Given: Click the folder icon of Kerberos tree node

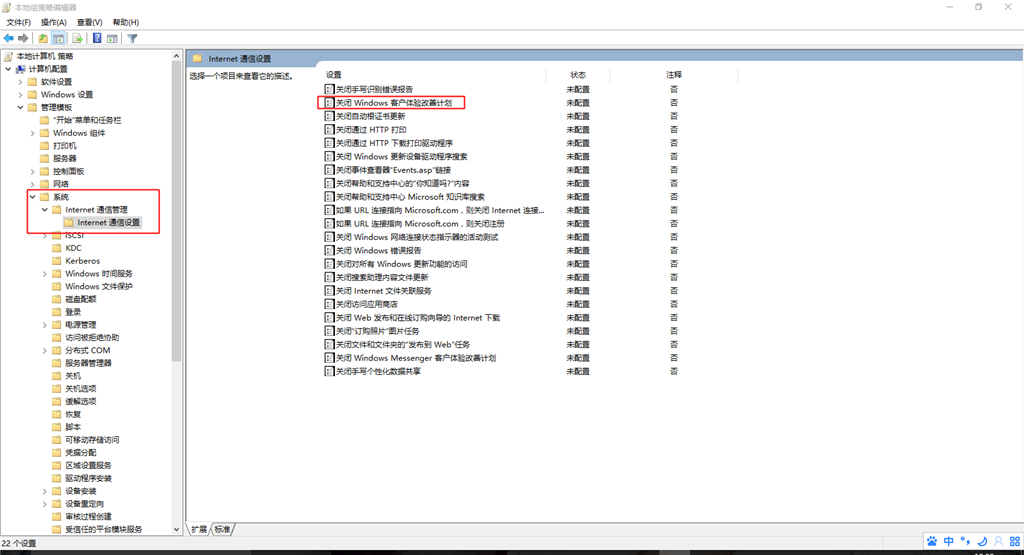Looking at the screenshot, I should click(57, 261).
